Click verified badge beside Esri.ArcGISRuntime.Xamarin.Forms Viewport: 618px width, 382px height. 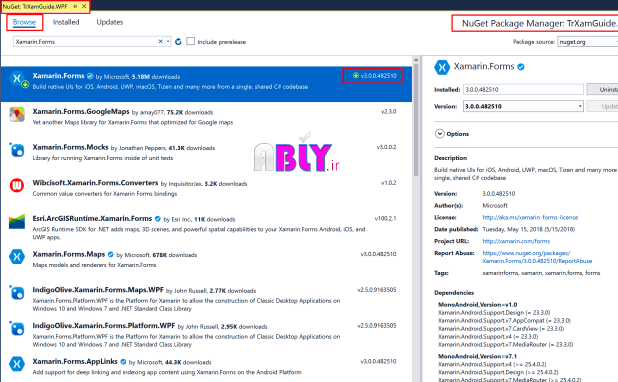click(x=158, y=219)
